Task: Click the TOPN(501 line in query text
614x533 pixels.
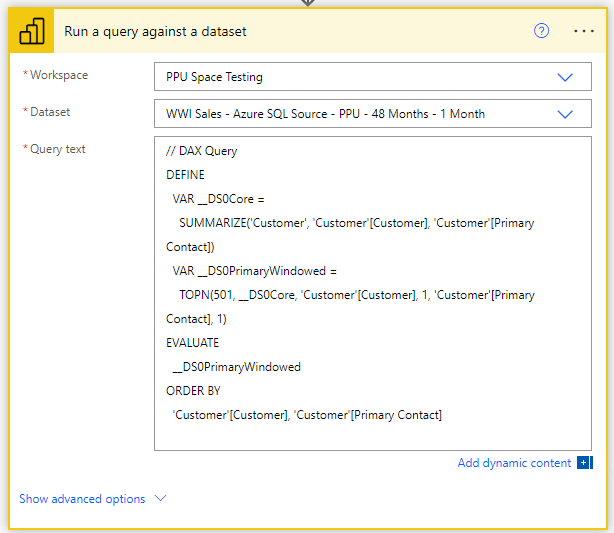Action: click(x=357, y=295)
